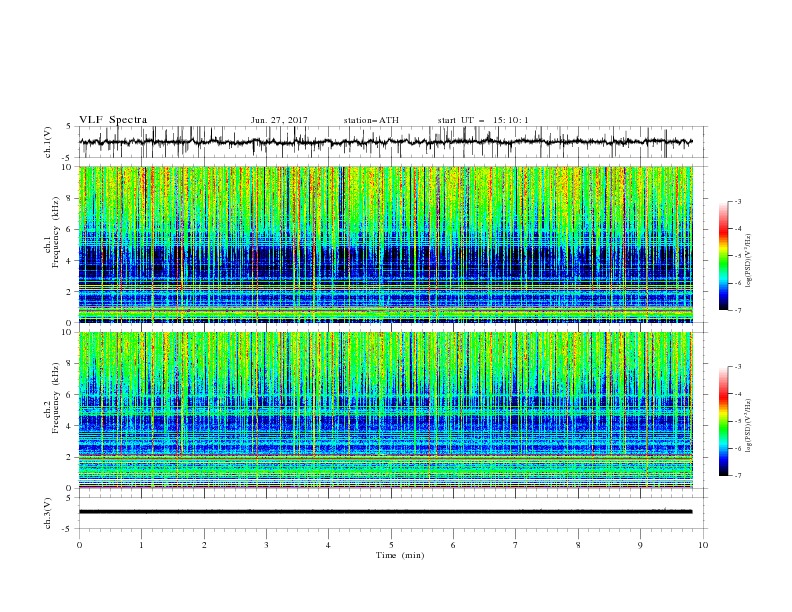Click the ch.1 voltage waveform trace
Screen dimensions: 792x612
tap(386, 142)
